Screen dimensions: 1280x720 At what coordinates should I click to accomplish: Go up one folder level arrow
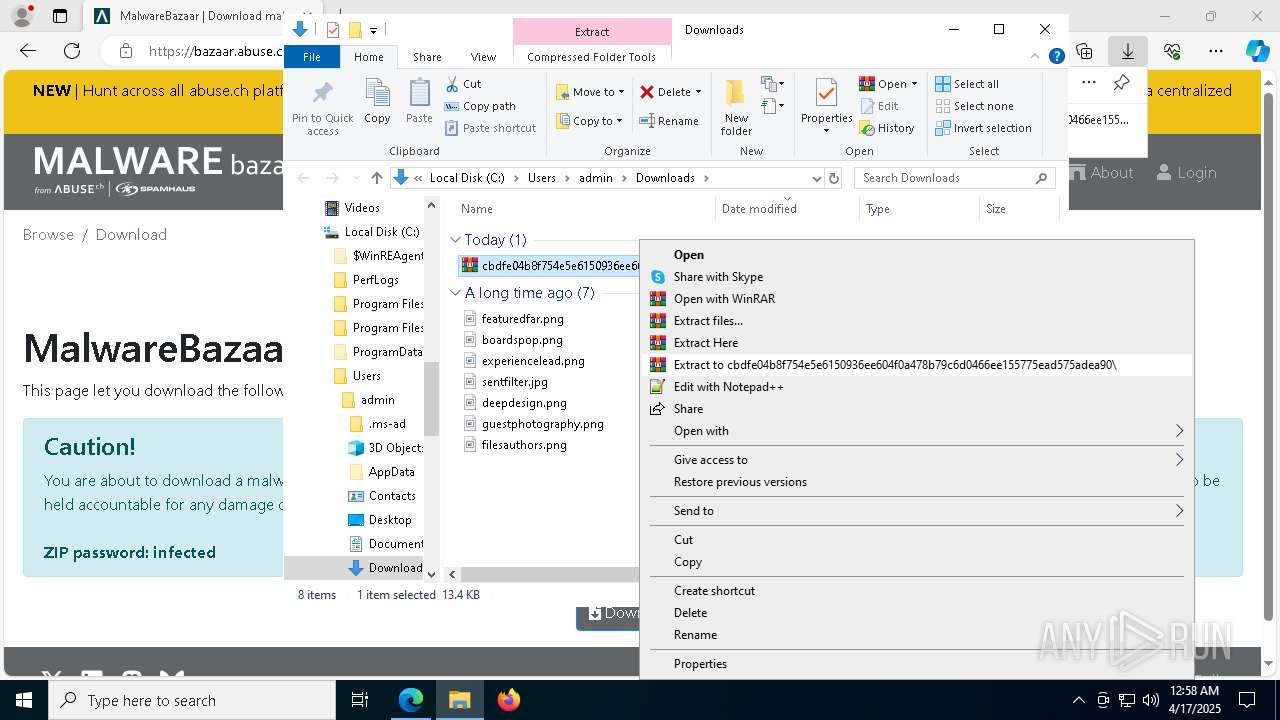376,178
